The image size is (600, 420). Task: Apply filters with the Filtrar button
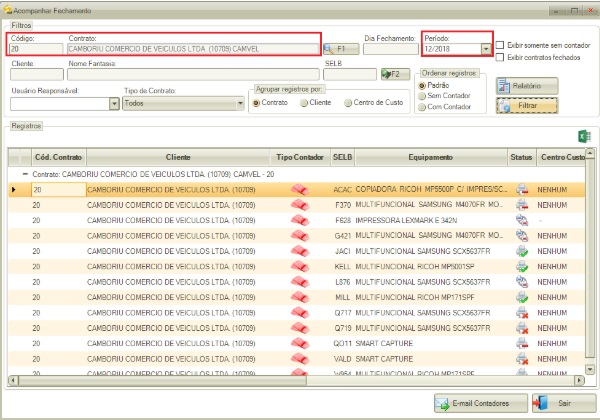coord(527,106)
